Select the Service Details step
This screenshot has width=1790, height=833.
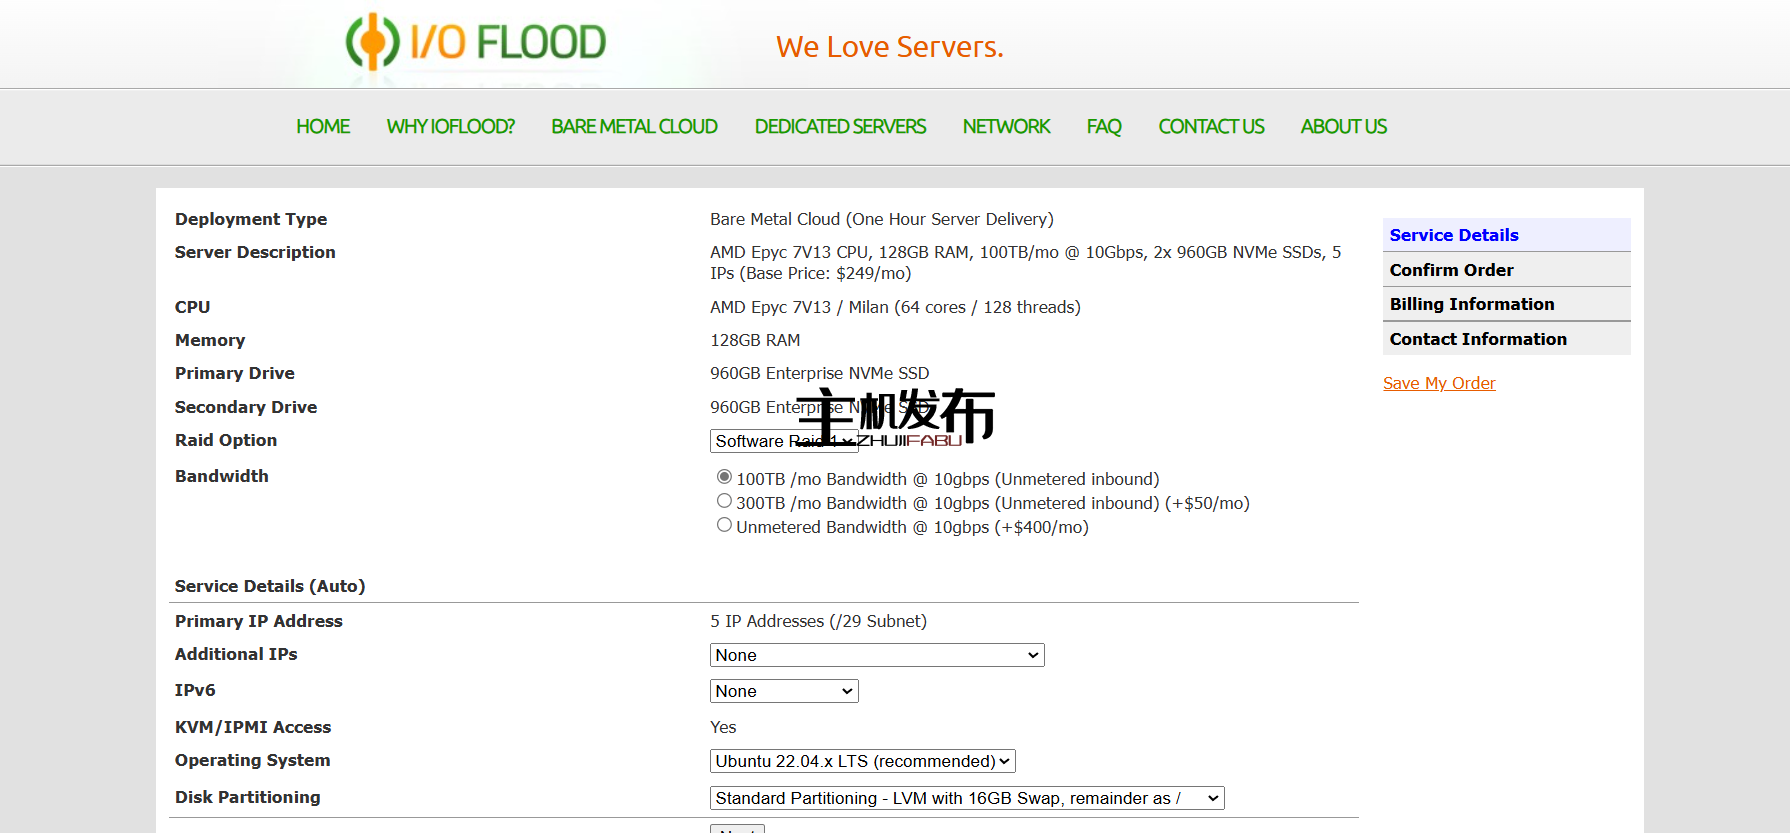pyautogui.click(x=1454, y=235)
